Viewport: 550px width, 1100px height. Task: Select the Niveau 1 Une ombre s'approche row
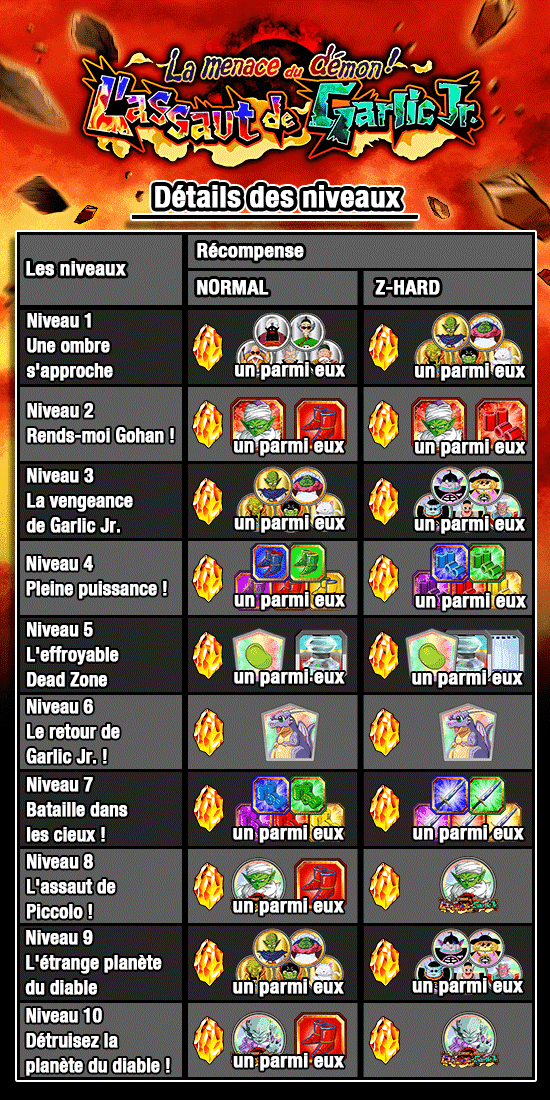[x=275, y=347]
